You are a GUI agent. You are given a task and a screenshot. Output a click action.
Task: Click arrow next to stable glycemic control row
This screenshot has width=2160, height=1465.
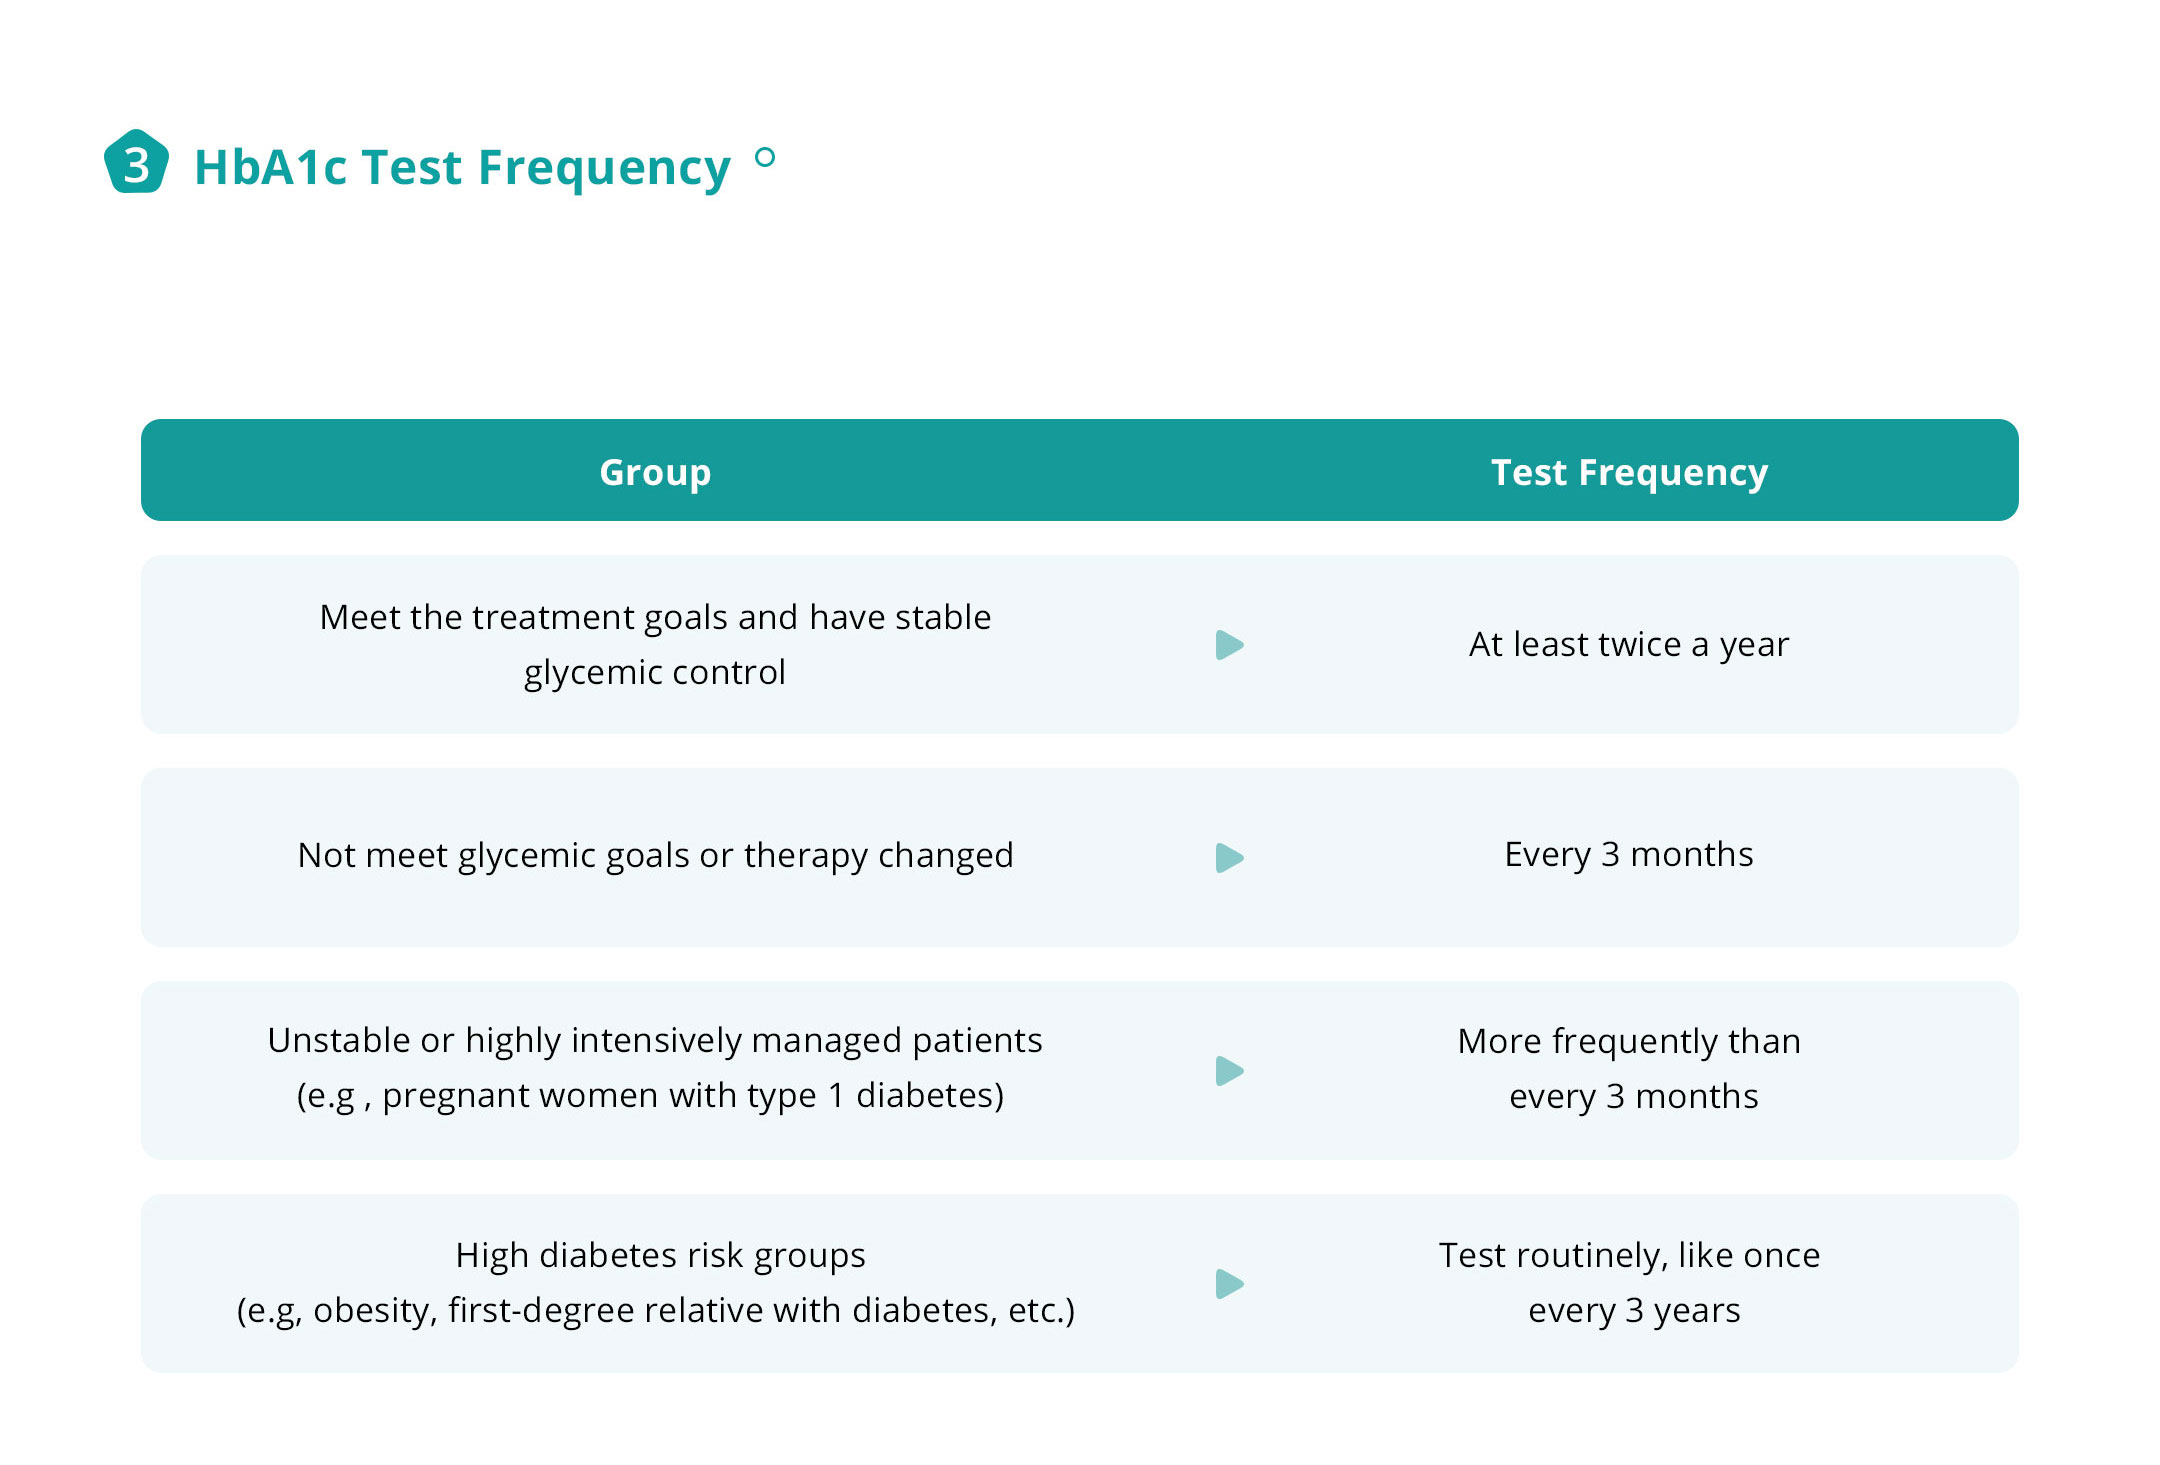click(x=1229, y=645)
